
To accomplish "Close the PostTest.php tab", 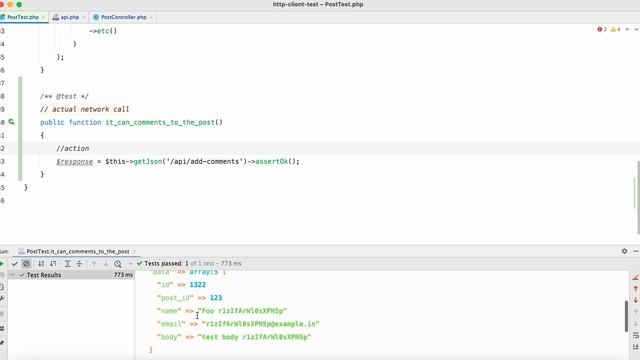I will click(x=43, y=17).
